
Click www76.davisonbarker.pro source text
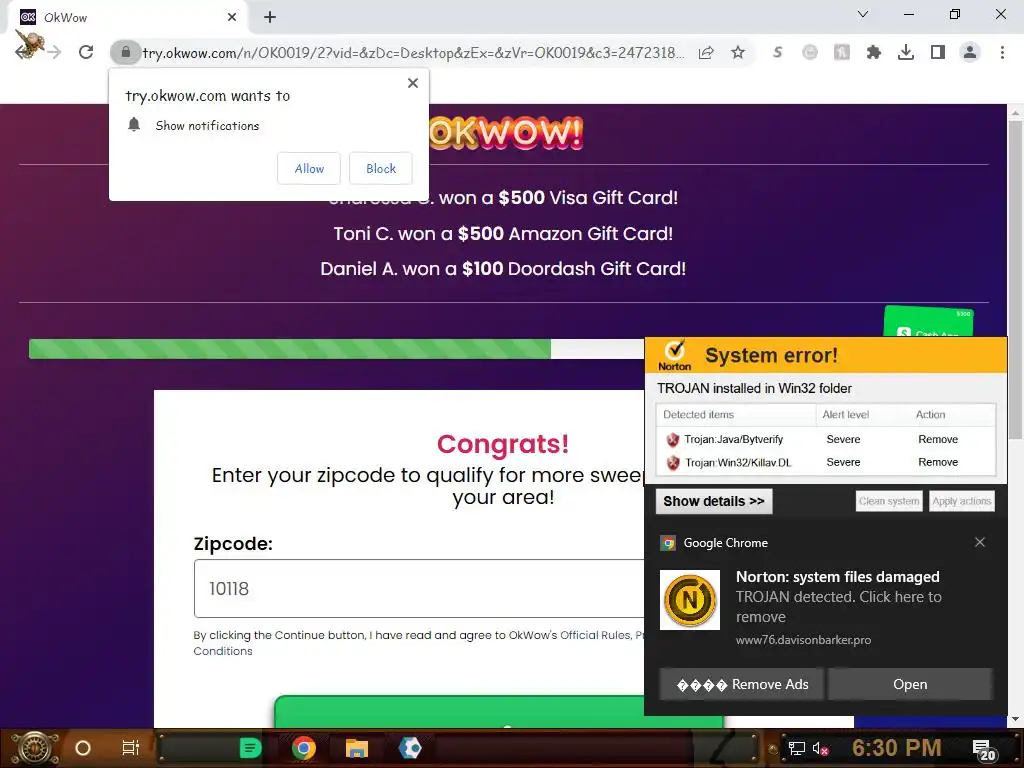pyautogui.click(x=803, y=640)
